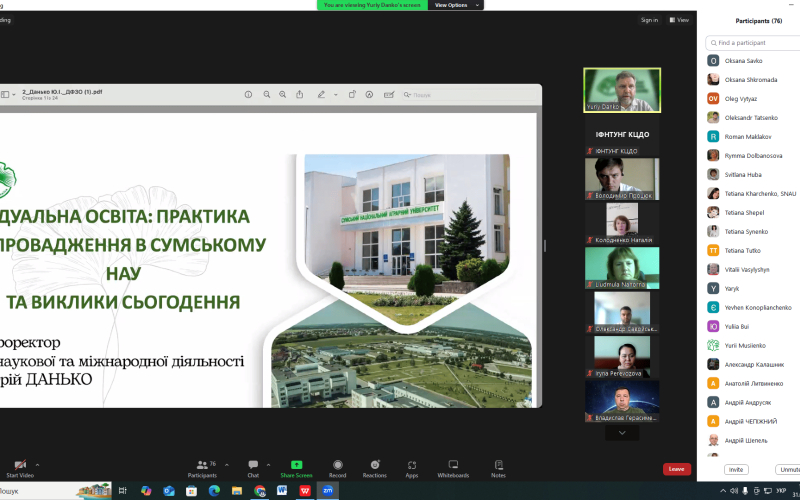The image size is (800, 500).
Task: Show more video thumbnails with down chevron
Action: [622, 433]
